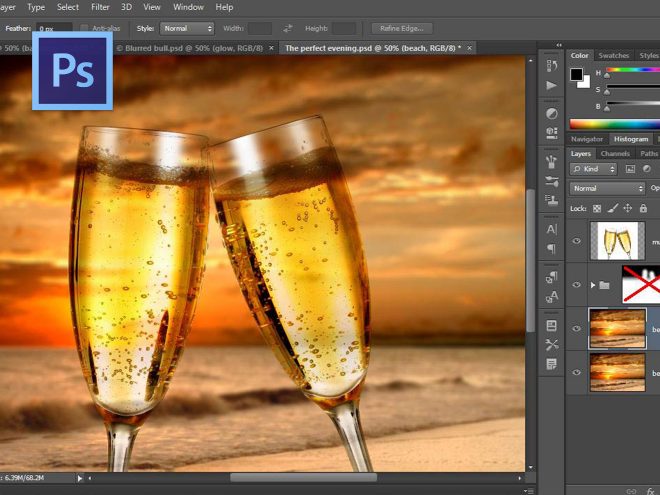Open the Filter menu
The image size is (660, 495).
point(100,7)
